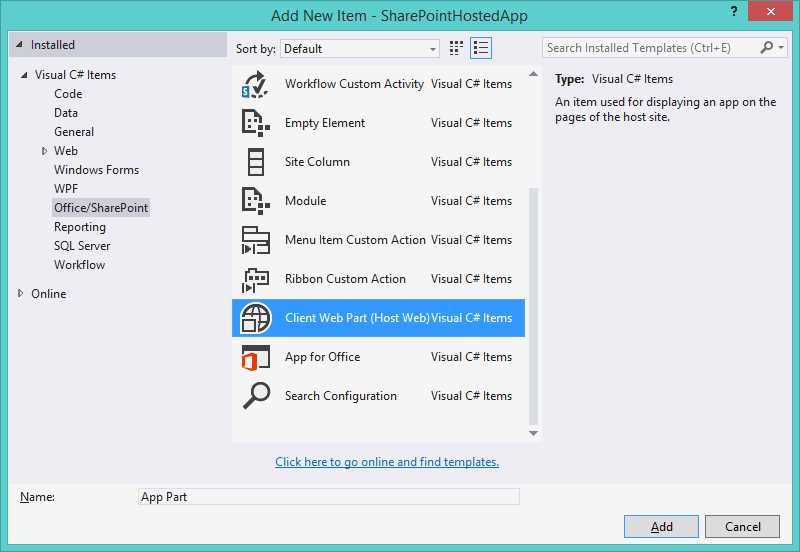Expand the Web tree node
Image resolution: width=800 pixels, height=552 pixels.
44,151
